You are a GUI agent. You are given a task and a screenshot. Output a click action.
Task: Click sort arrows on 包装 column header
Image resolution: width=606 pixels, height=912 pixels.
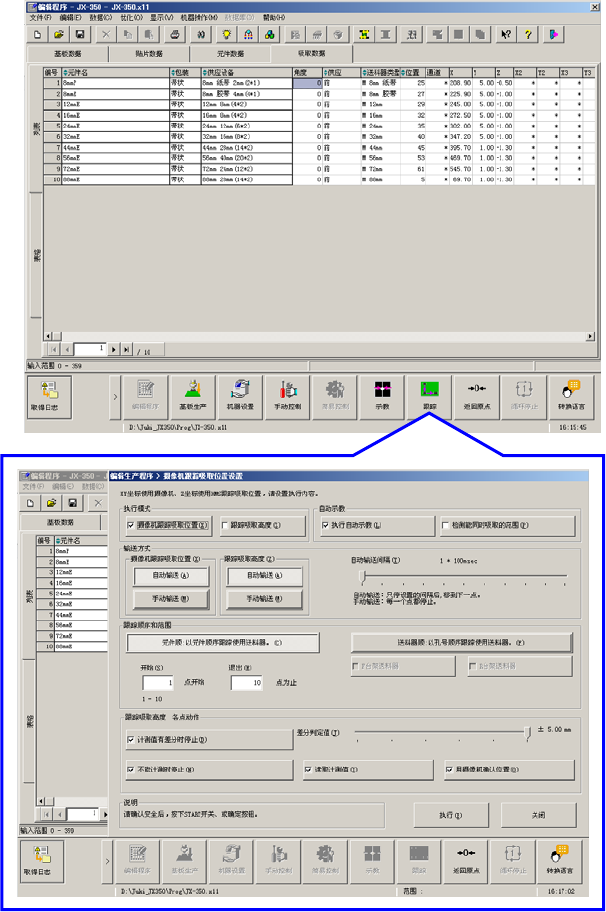[x=173, y=73]
